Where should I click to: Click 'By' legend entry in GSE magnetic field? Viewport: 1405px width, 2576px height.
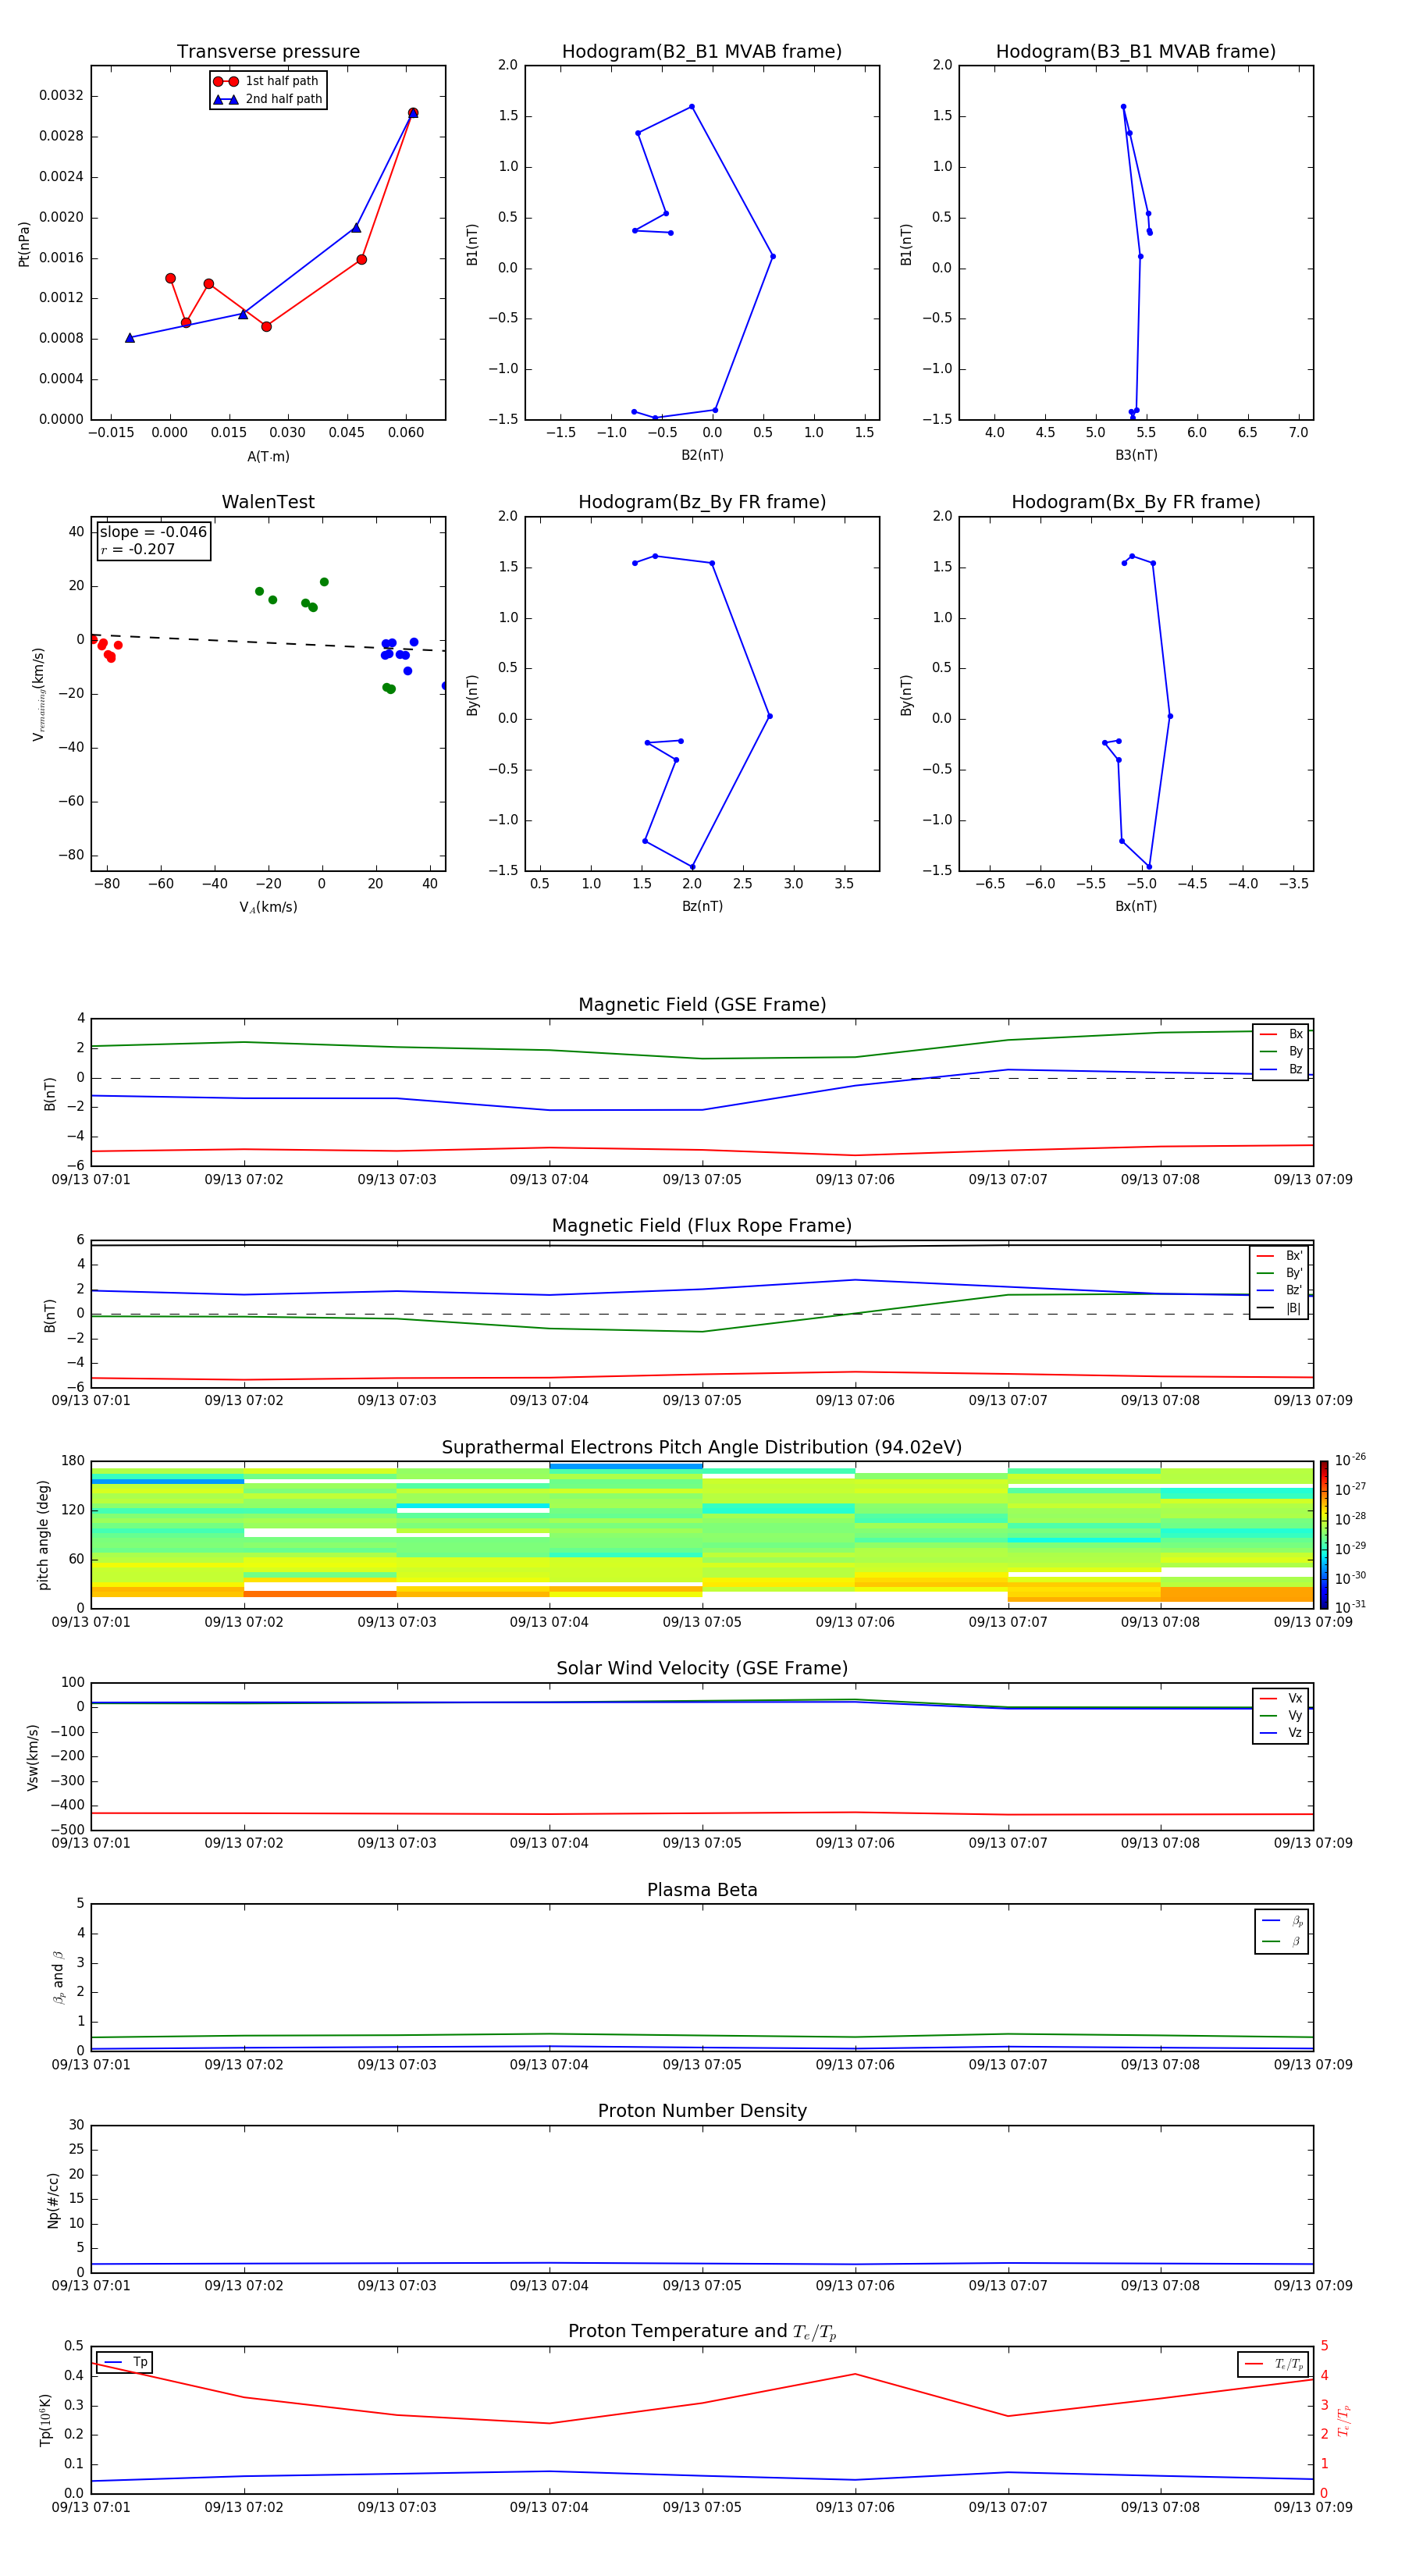[1281, 1052]
